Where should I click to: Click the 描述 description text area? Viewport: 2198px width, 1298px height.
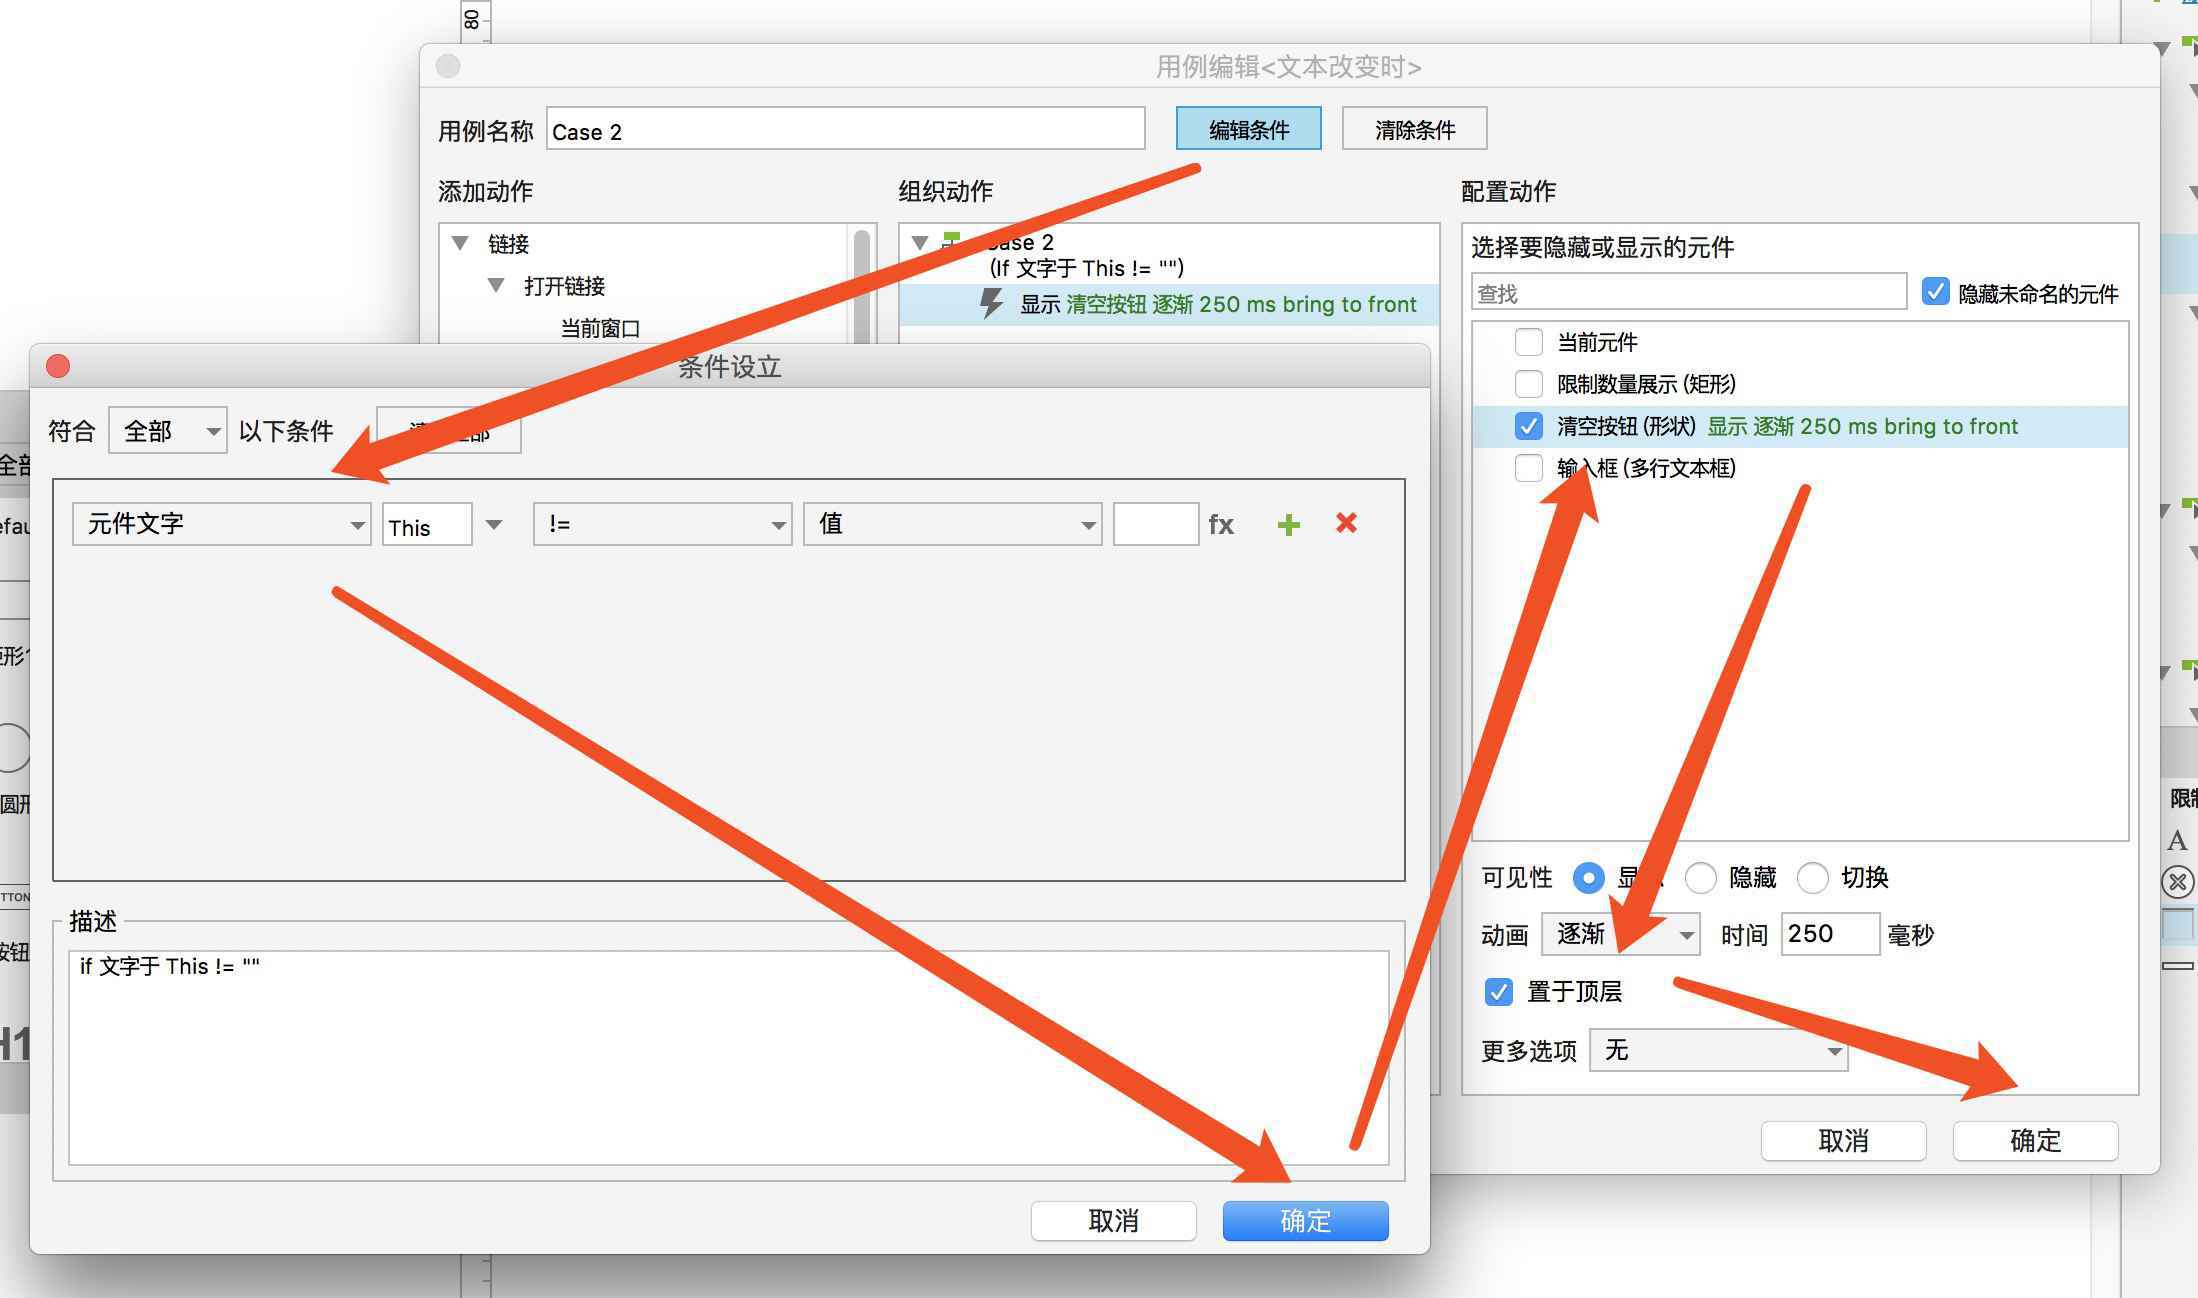coord(728,1057)
